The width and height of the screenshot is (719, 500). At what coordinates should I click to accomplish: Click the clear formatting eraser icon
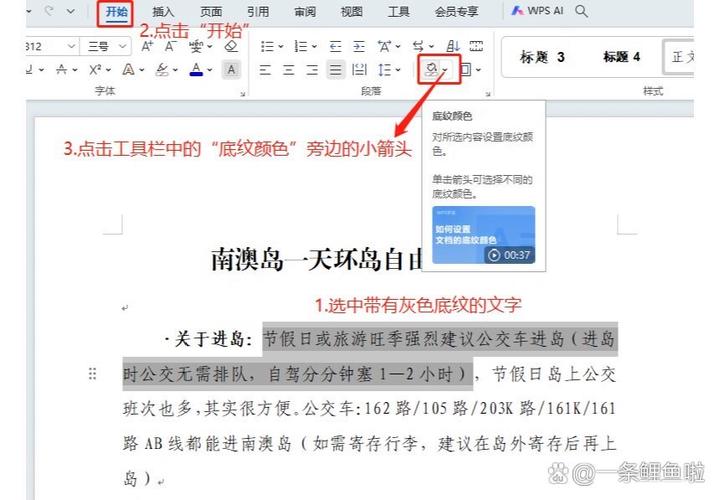click(x=232, y=46)
